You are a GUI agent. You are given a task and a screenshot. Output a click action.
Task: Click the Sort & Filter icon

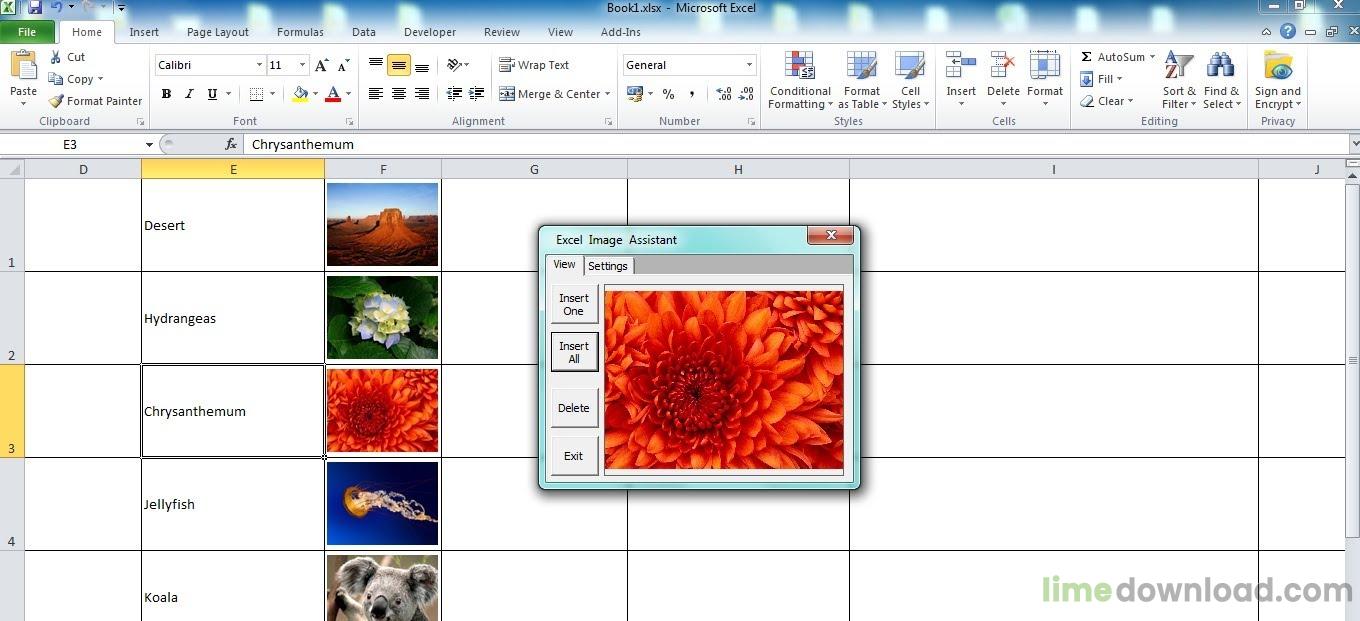pos(1179,66)
